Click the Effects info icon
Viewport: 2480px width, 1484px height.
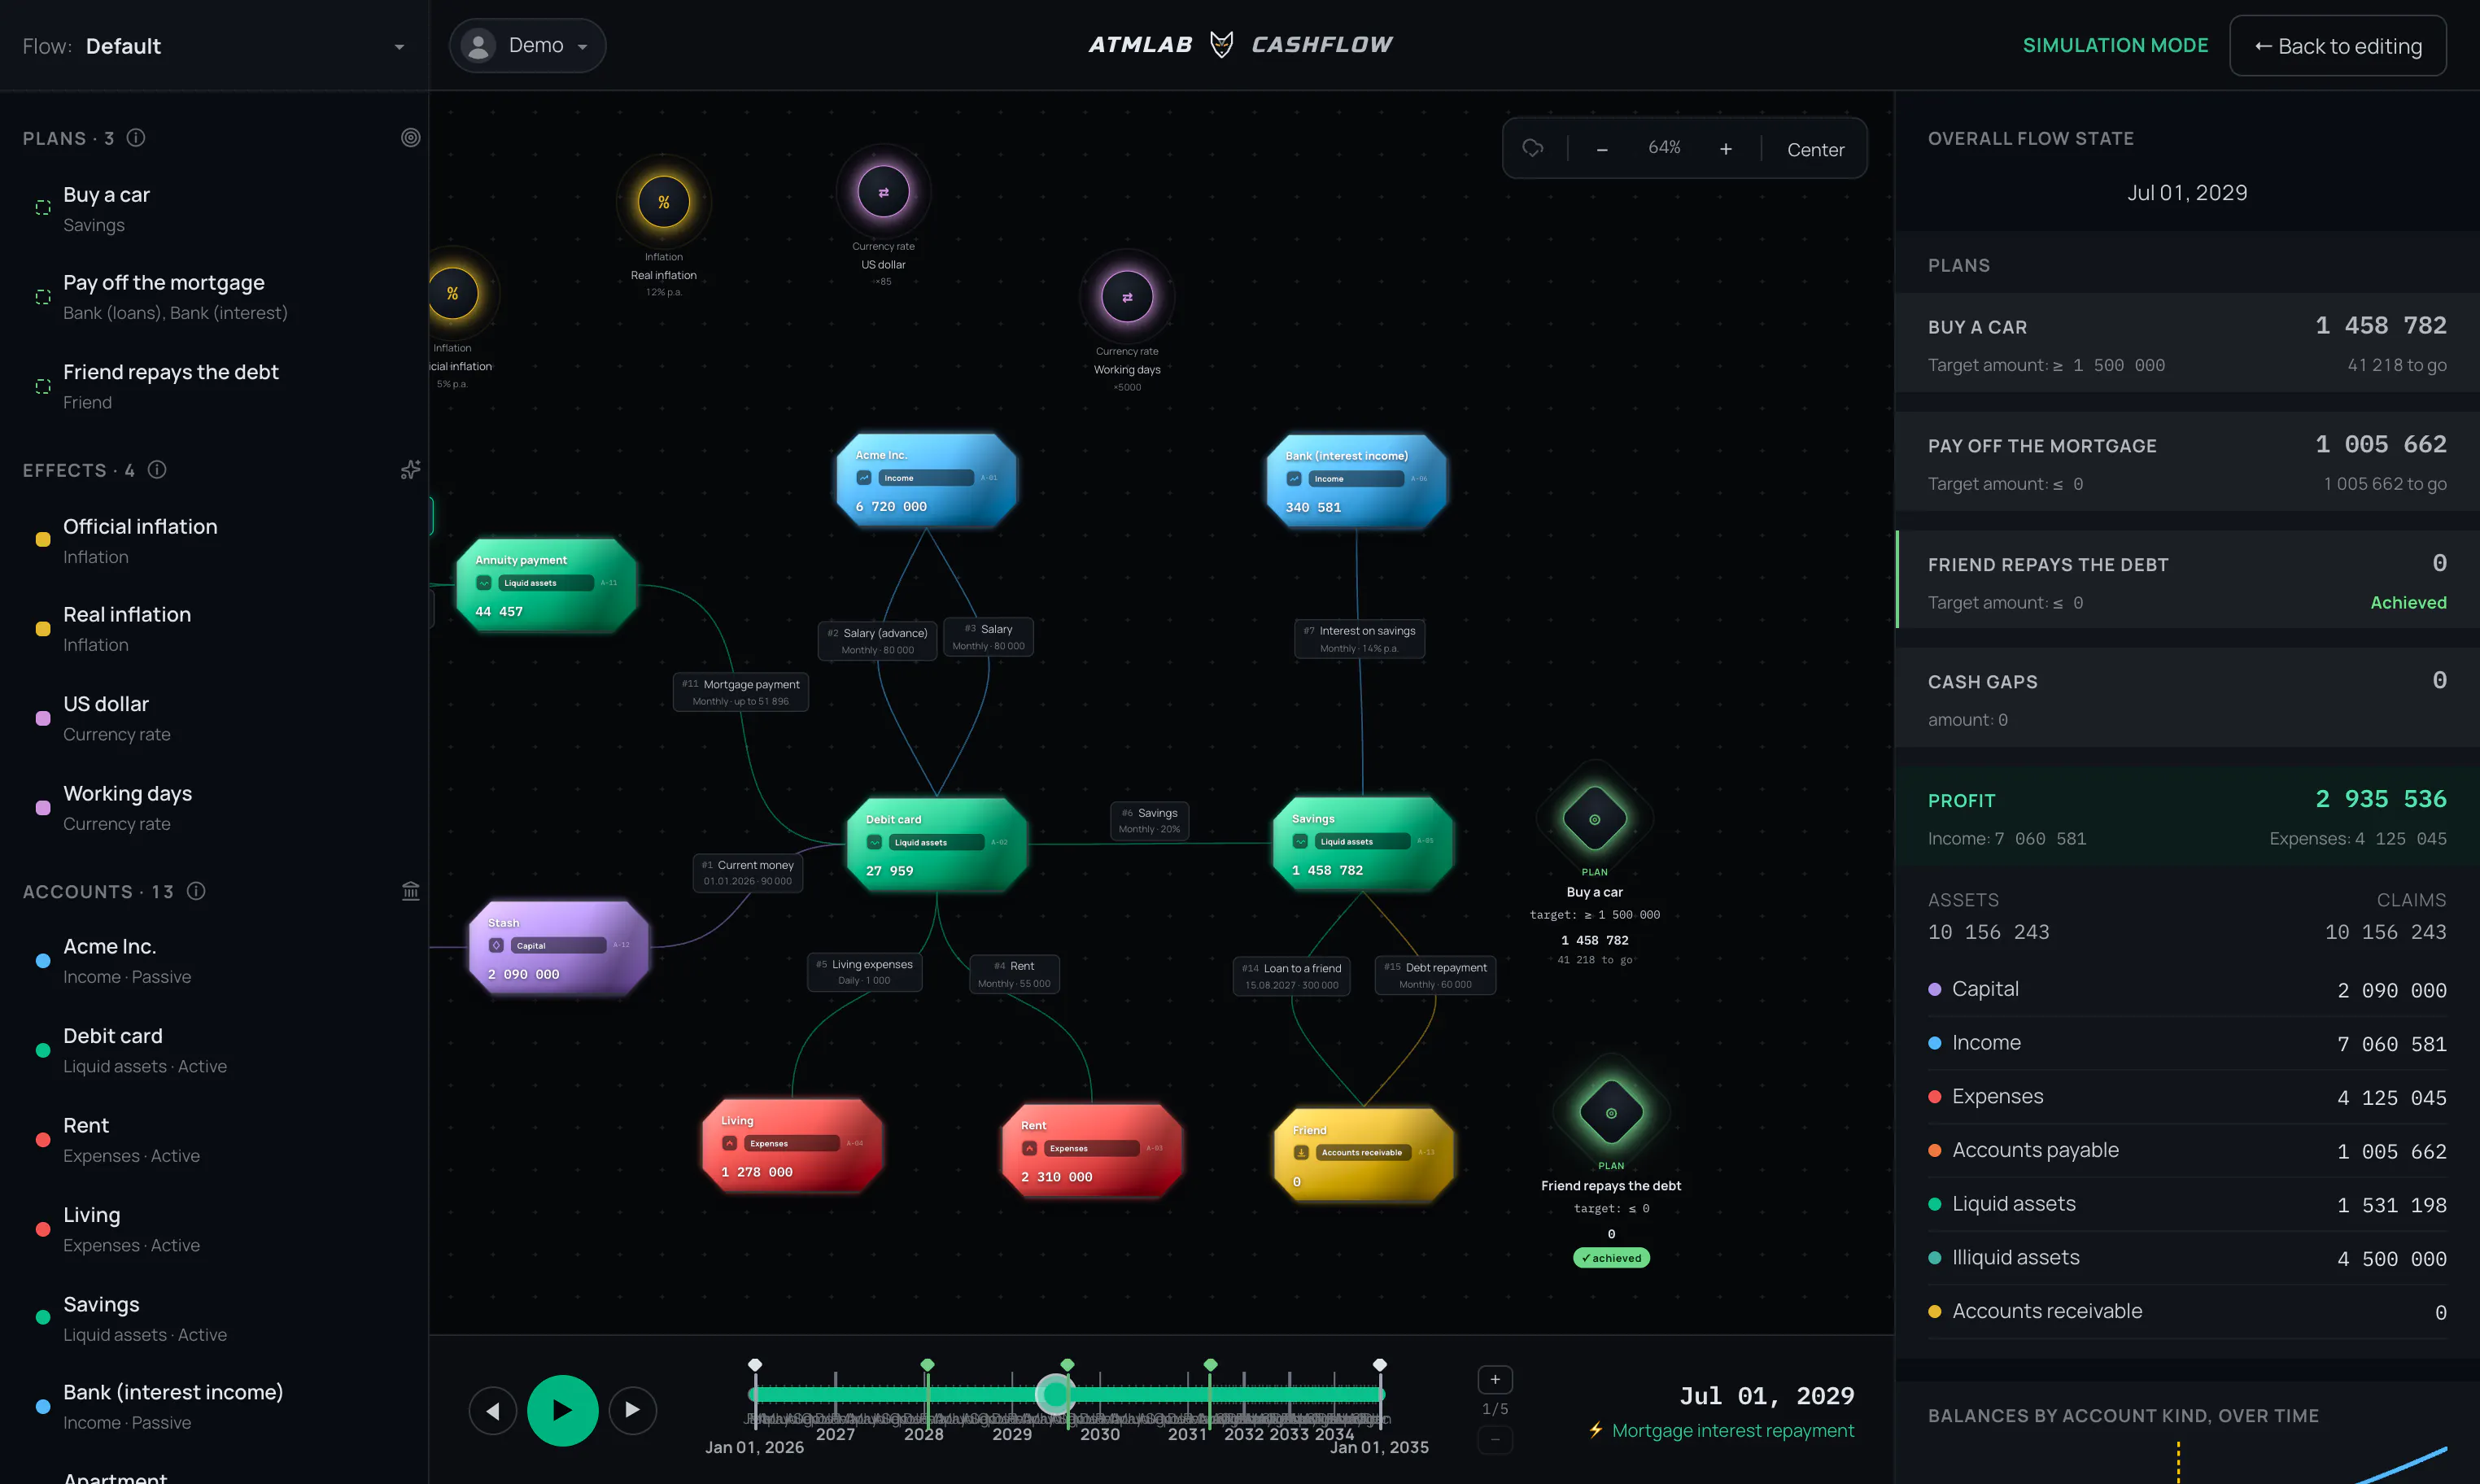tap(157, 469)
